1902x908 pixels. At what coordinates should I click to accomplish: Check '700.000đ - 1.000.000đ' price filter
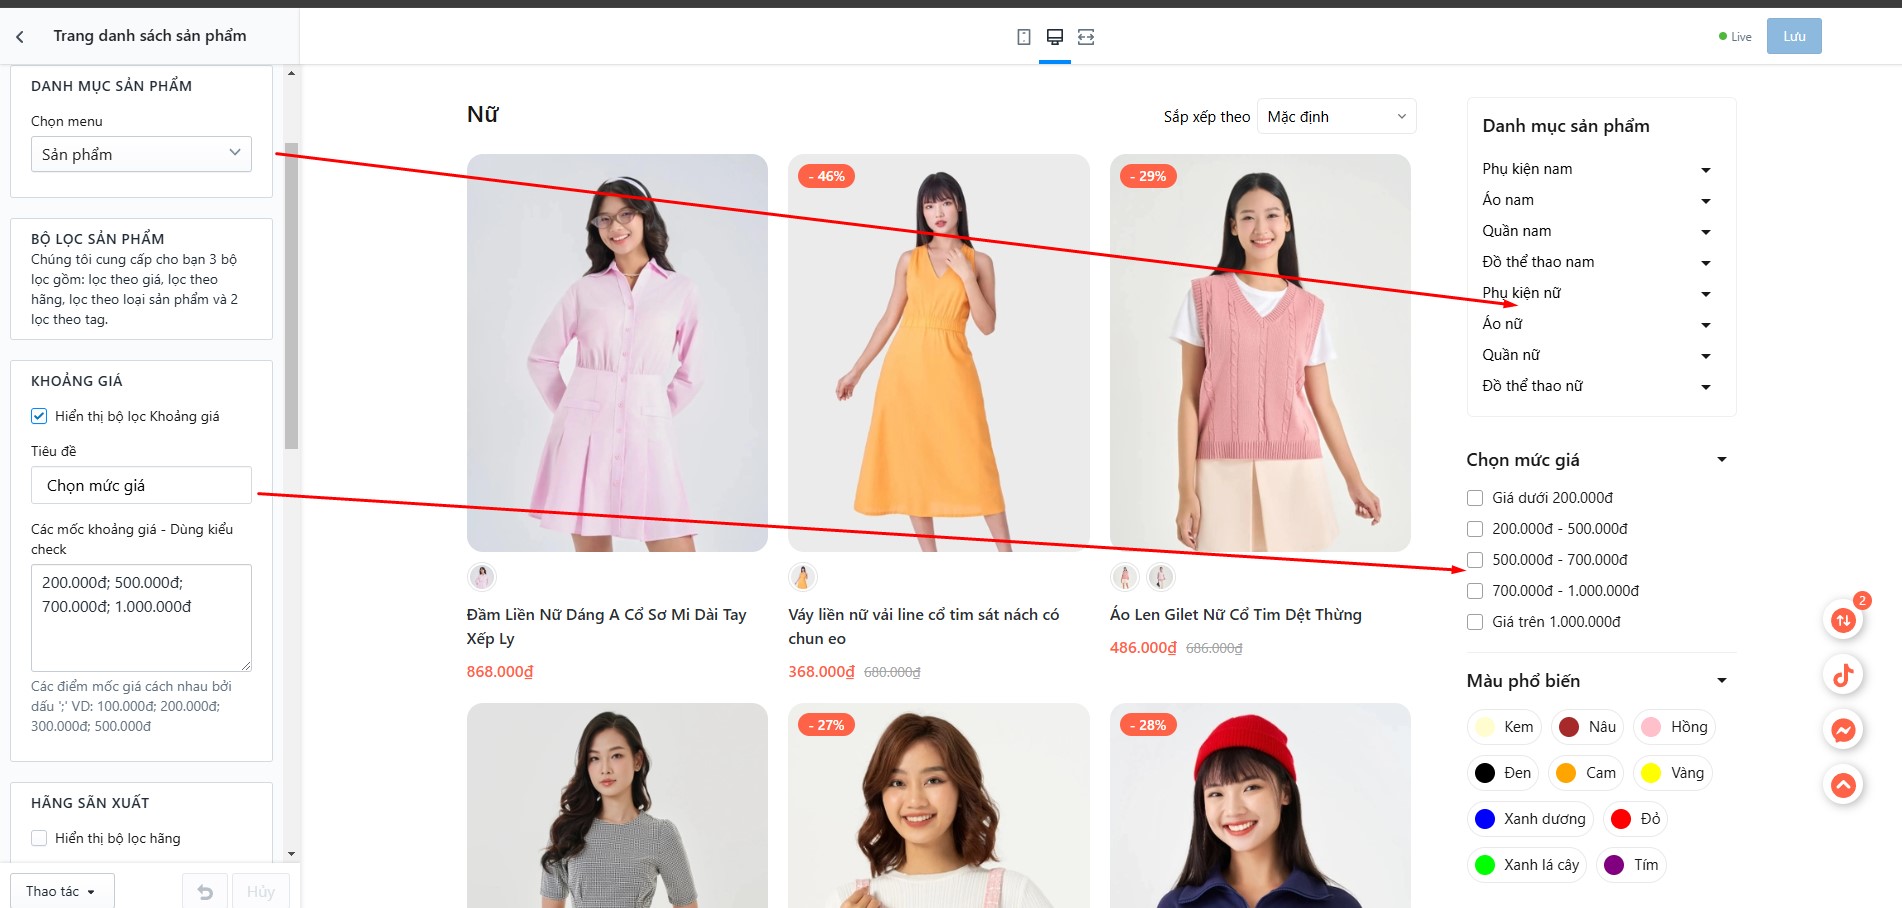(x=1475, y=591)
